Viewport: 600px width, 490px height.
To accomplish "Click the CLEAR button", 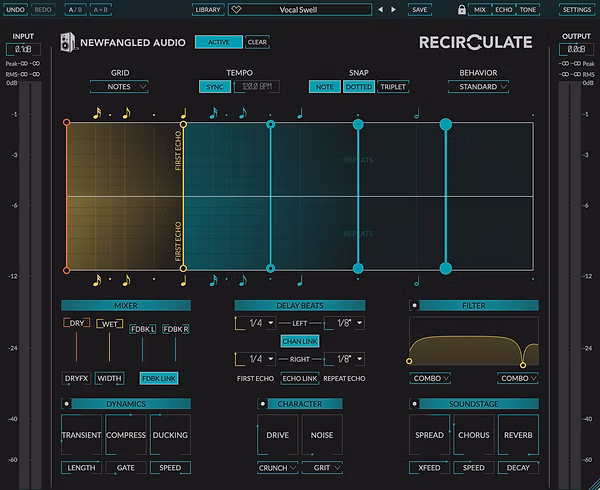I will pos(257,42).
